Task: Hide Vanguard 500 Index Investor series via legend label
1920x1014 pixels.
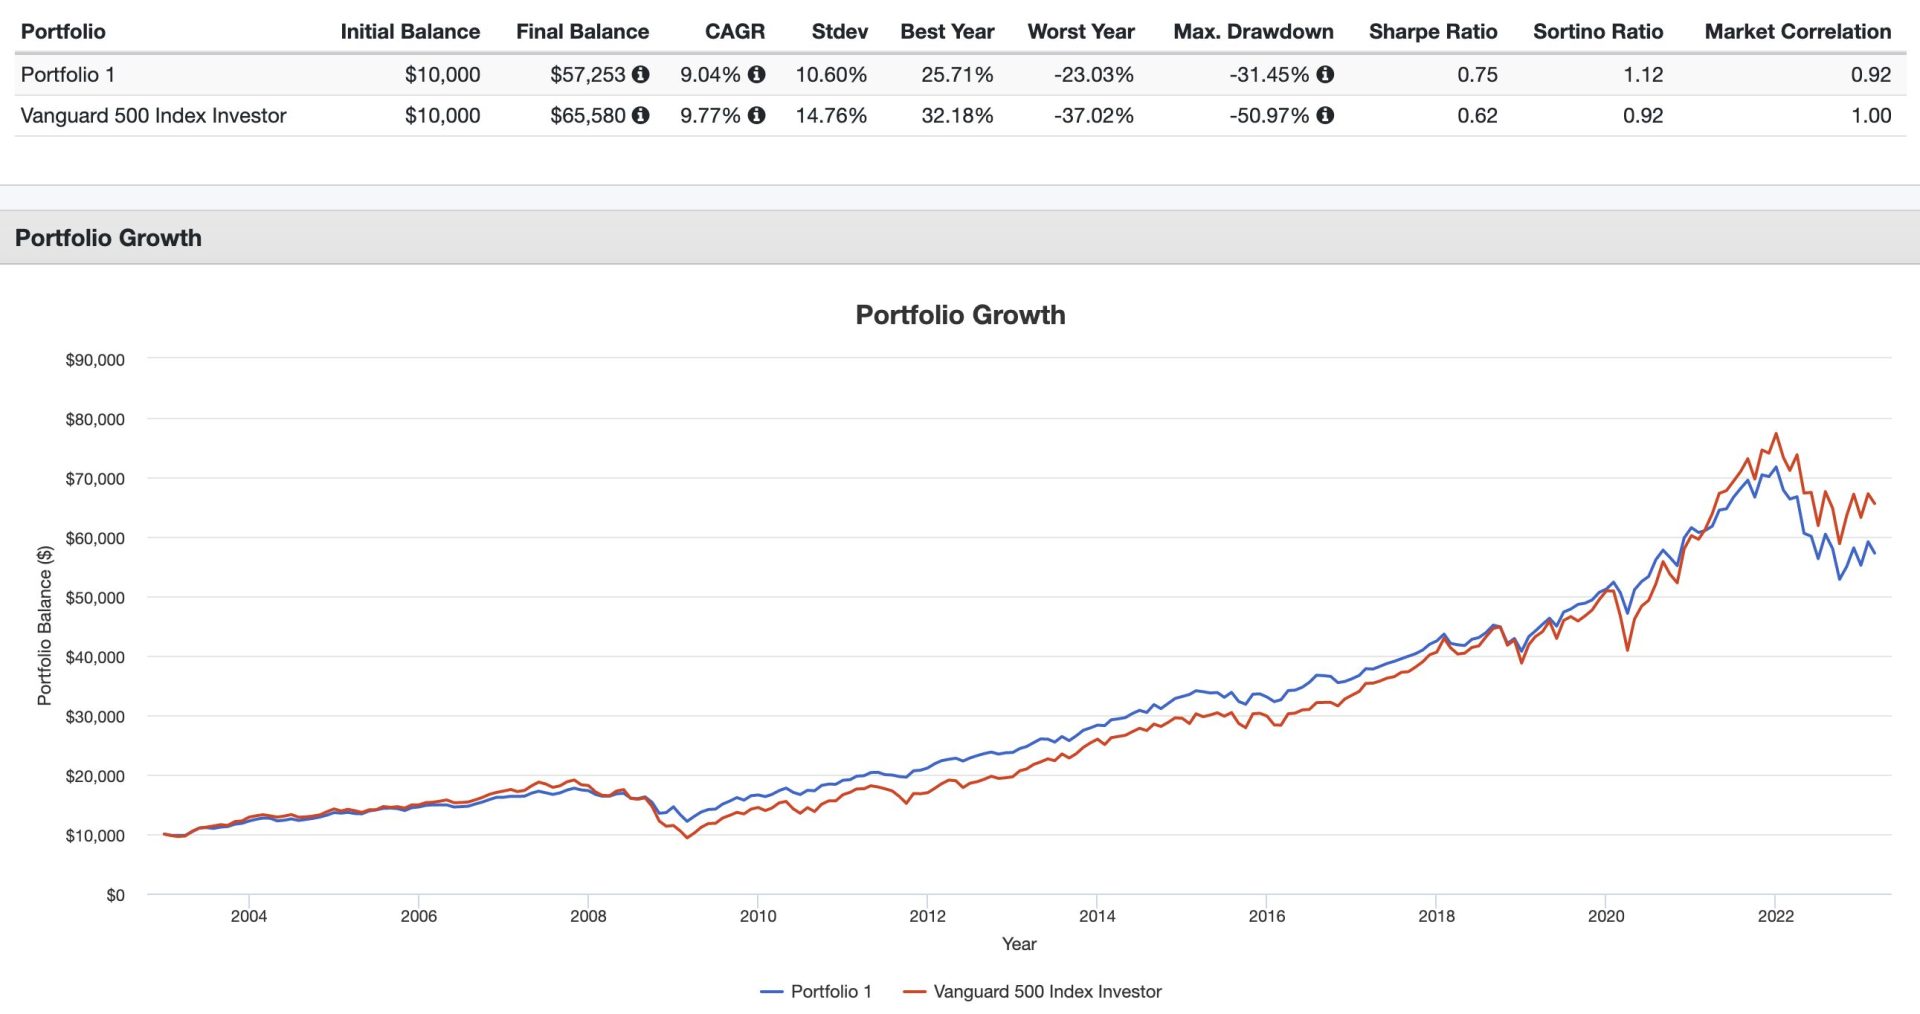Action: tap(1047, 991)
